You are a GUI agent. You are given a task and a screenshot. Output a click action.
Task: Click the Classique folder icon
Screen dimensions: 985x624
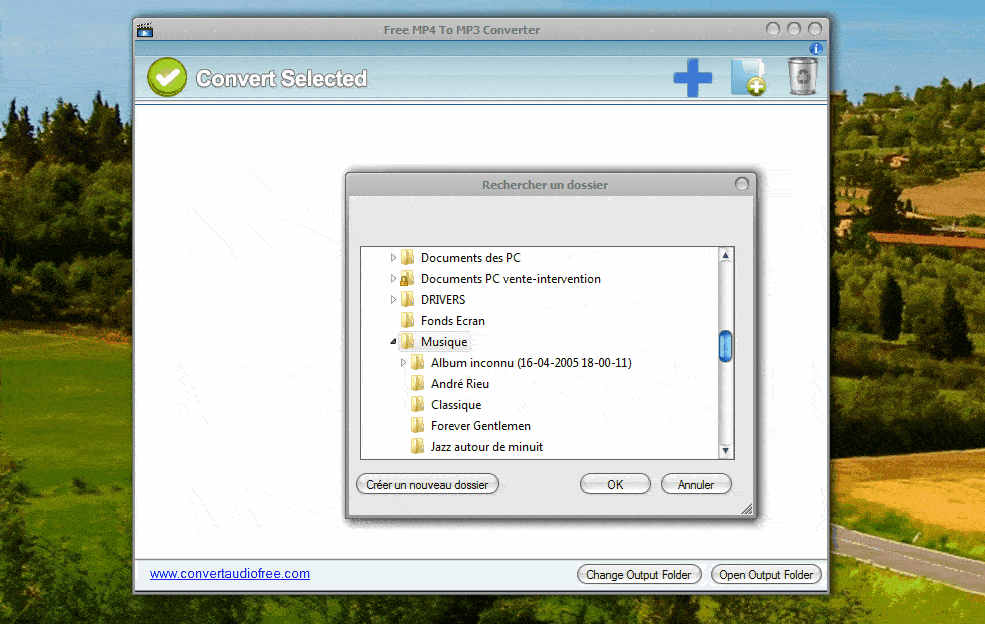[418, 405]
